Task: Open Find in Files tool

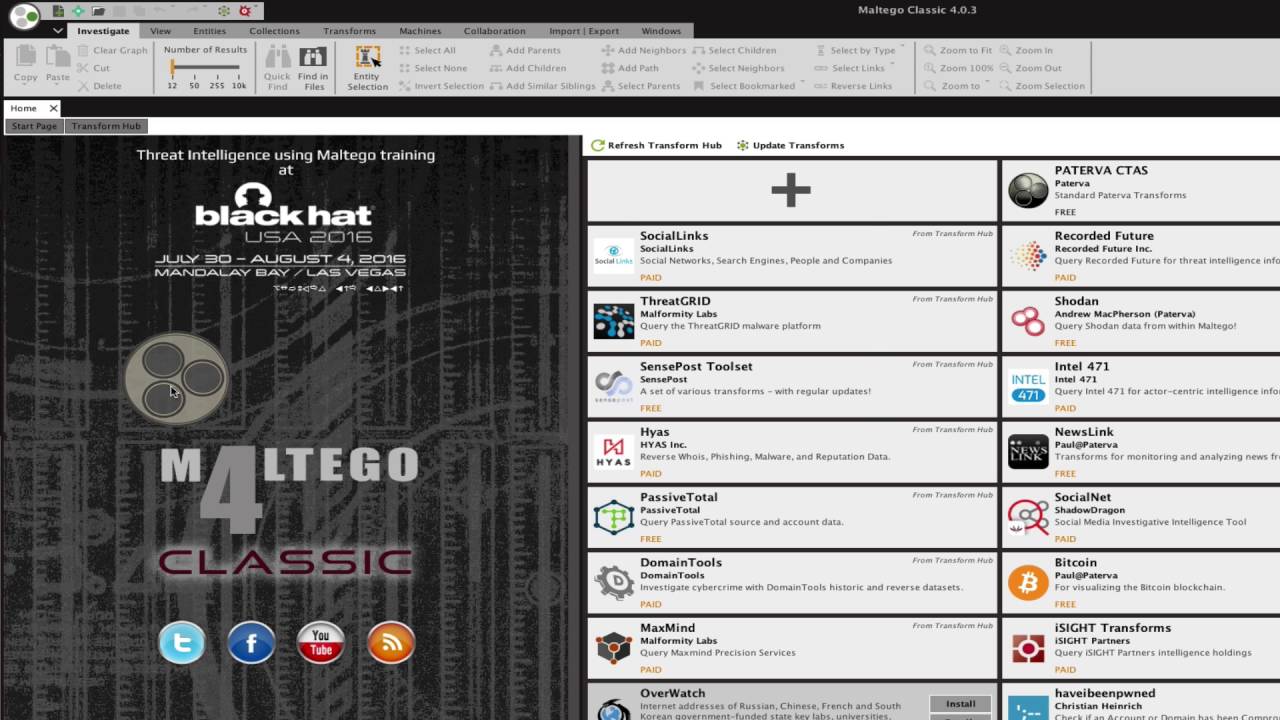Action: tap(313, 68)
